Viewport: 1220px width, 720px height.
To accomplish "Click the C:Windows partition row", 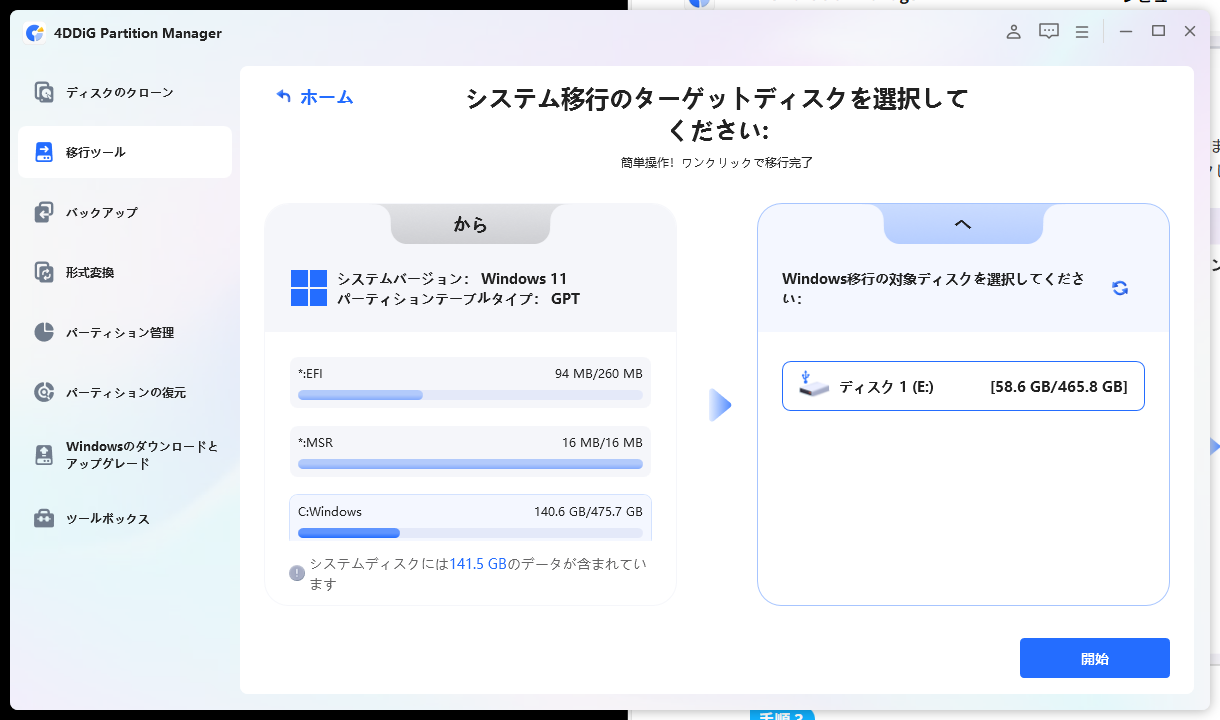I will (x=470, y=518).
